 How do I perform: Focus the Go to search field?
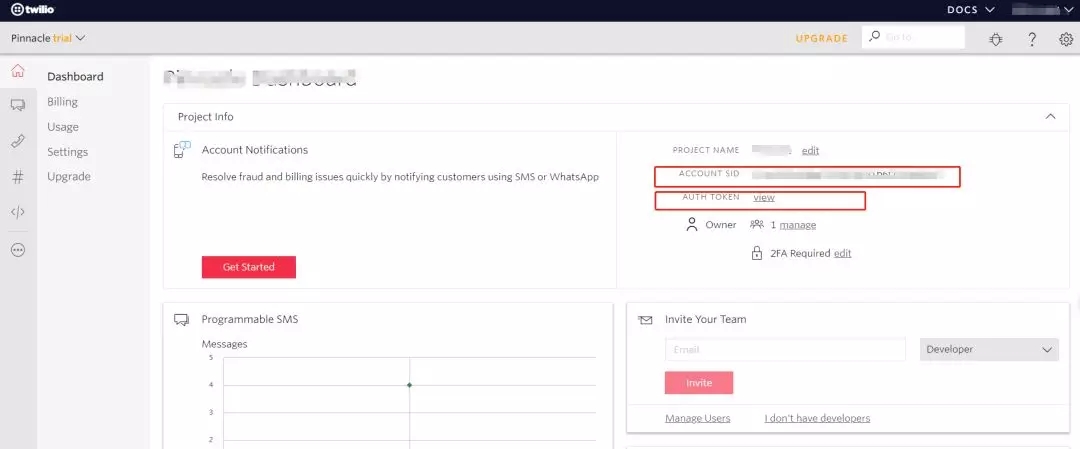click(x=913, y=37)
